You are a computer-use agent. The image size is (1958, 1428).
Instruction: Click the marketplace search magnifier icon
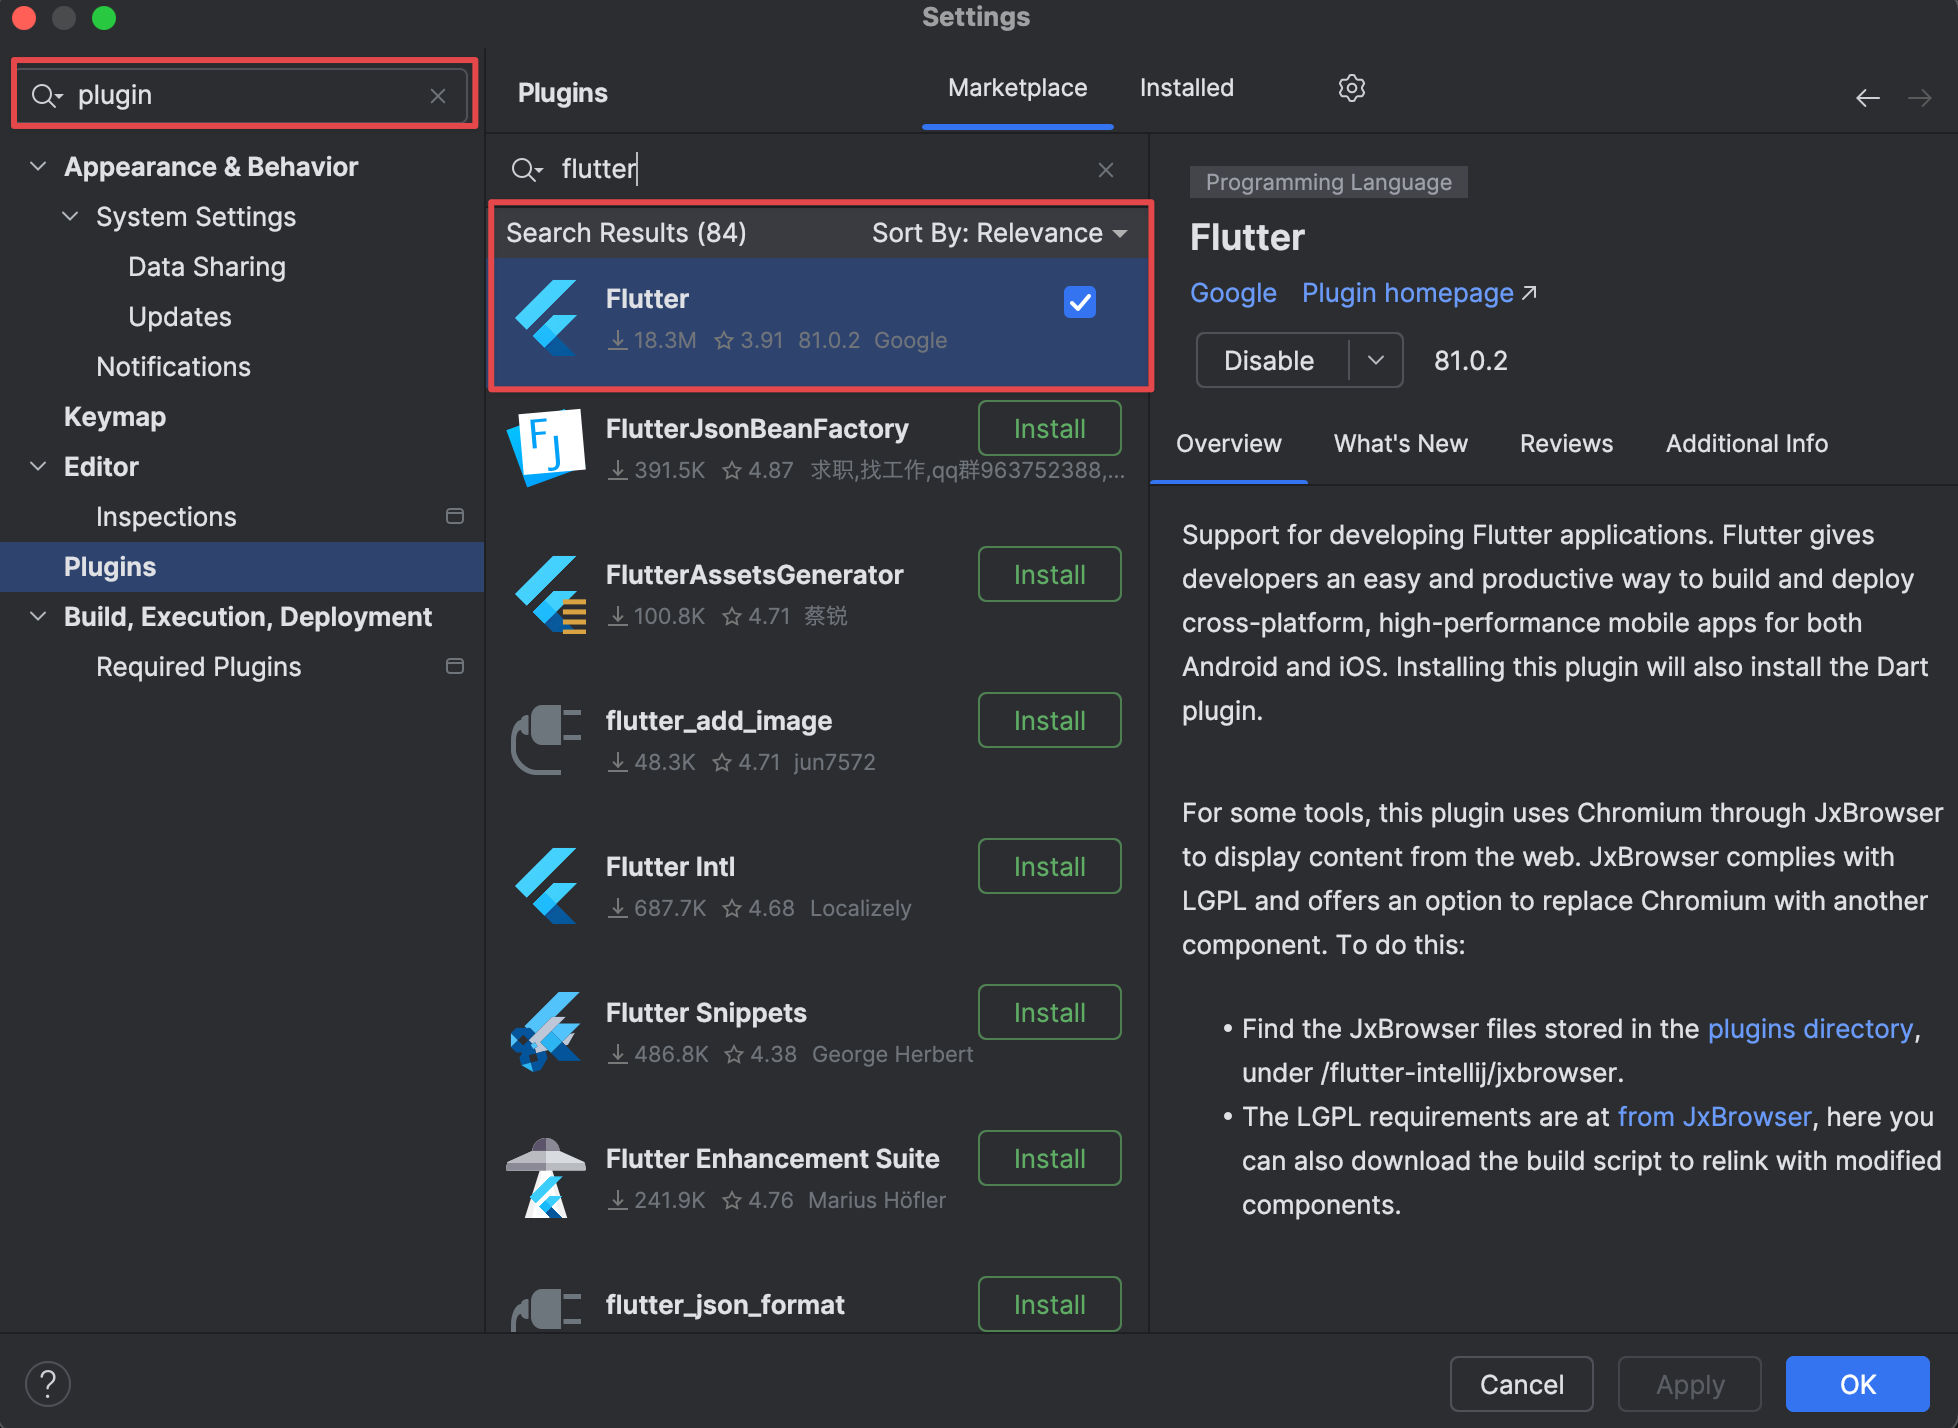tap(526, 170)
